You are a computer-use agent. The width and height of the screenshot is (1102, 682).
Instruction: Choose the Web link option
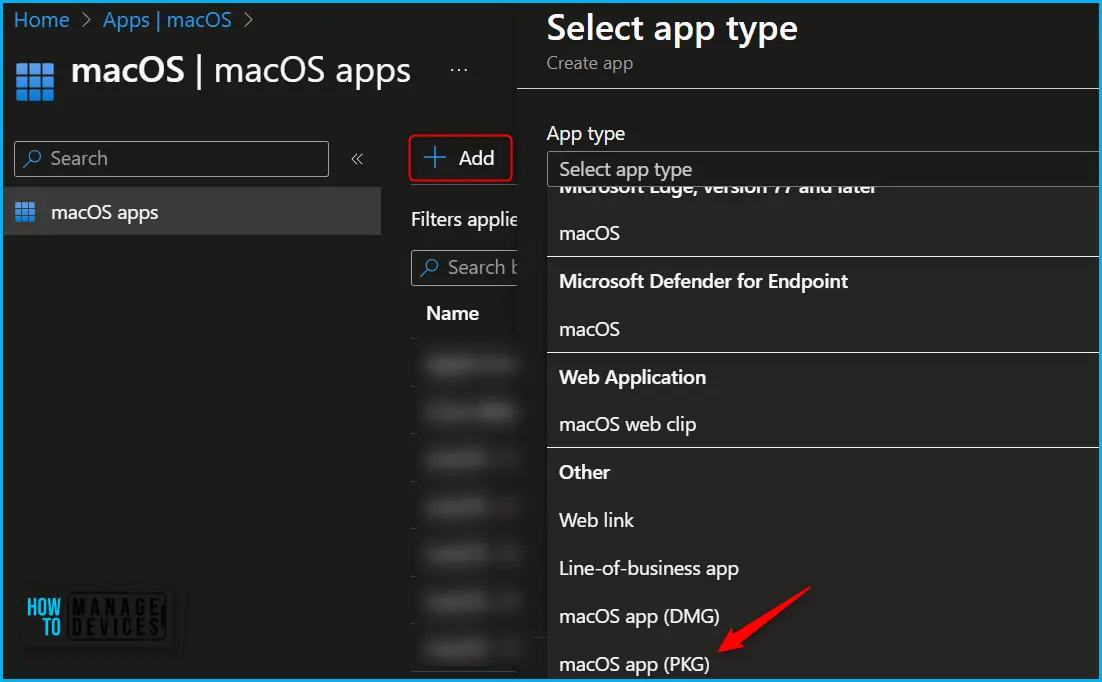click(822, 520)
